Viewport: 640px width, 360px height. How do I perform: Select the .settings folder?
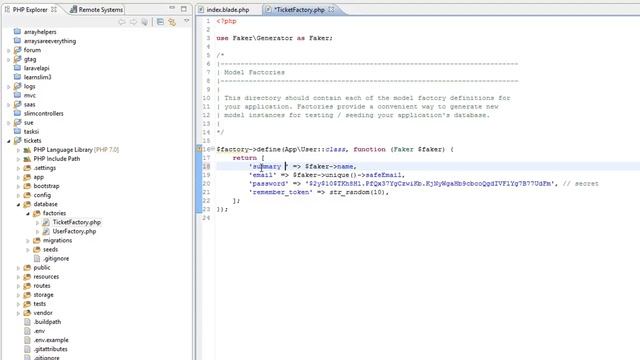pyautogui.click(x=44, y=168)
